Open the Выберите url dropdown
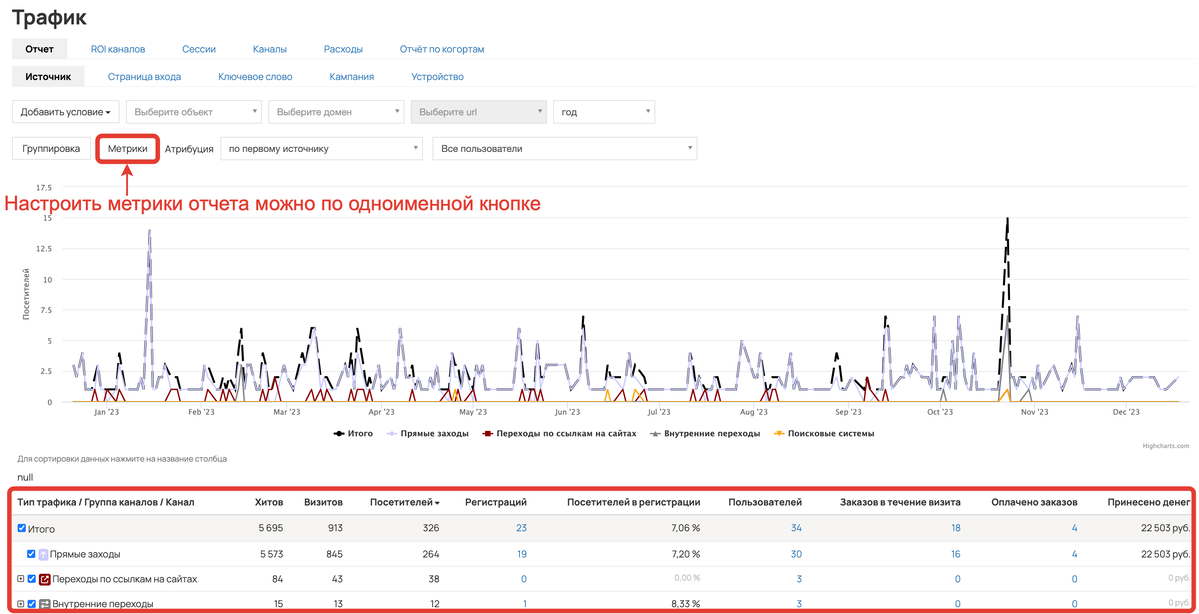1199x614 pixels. click(479, 112)
